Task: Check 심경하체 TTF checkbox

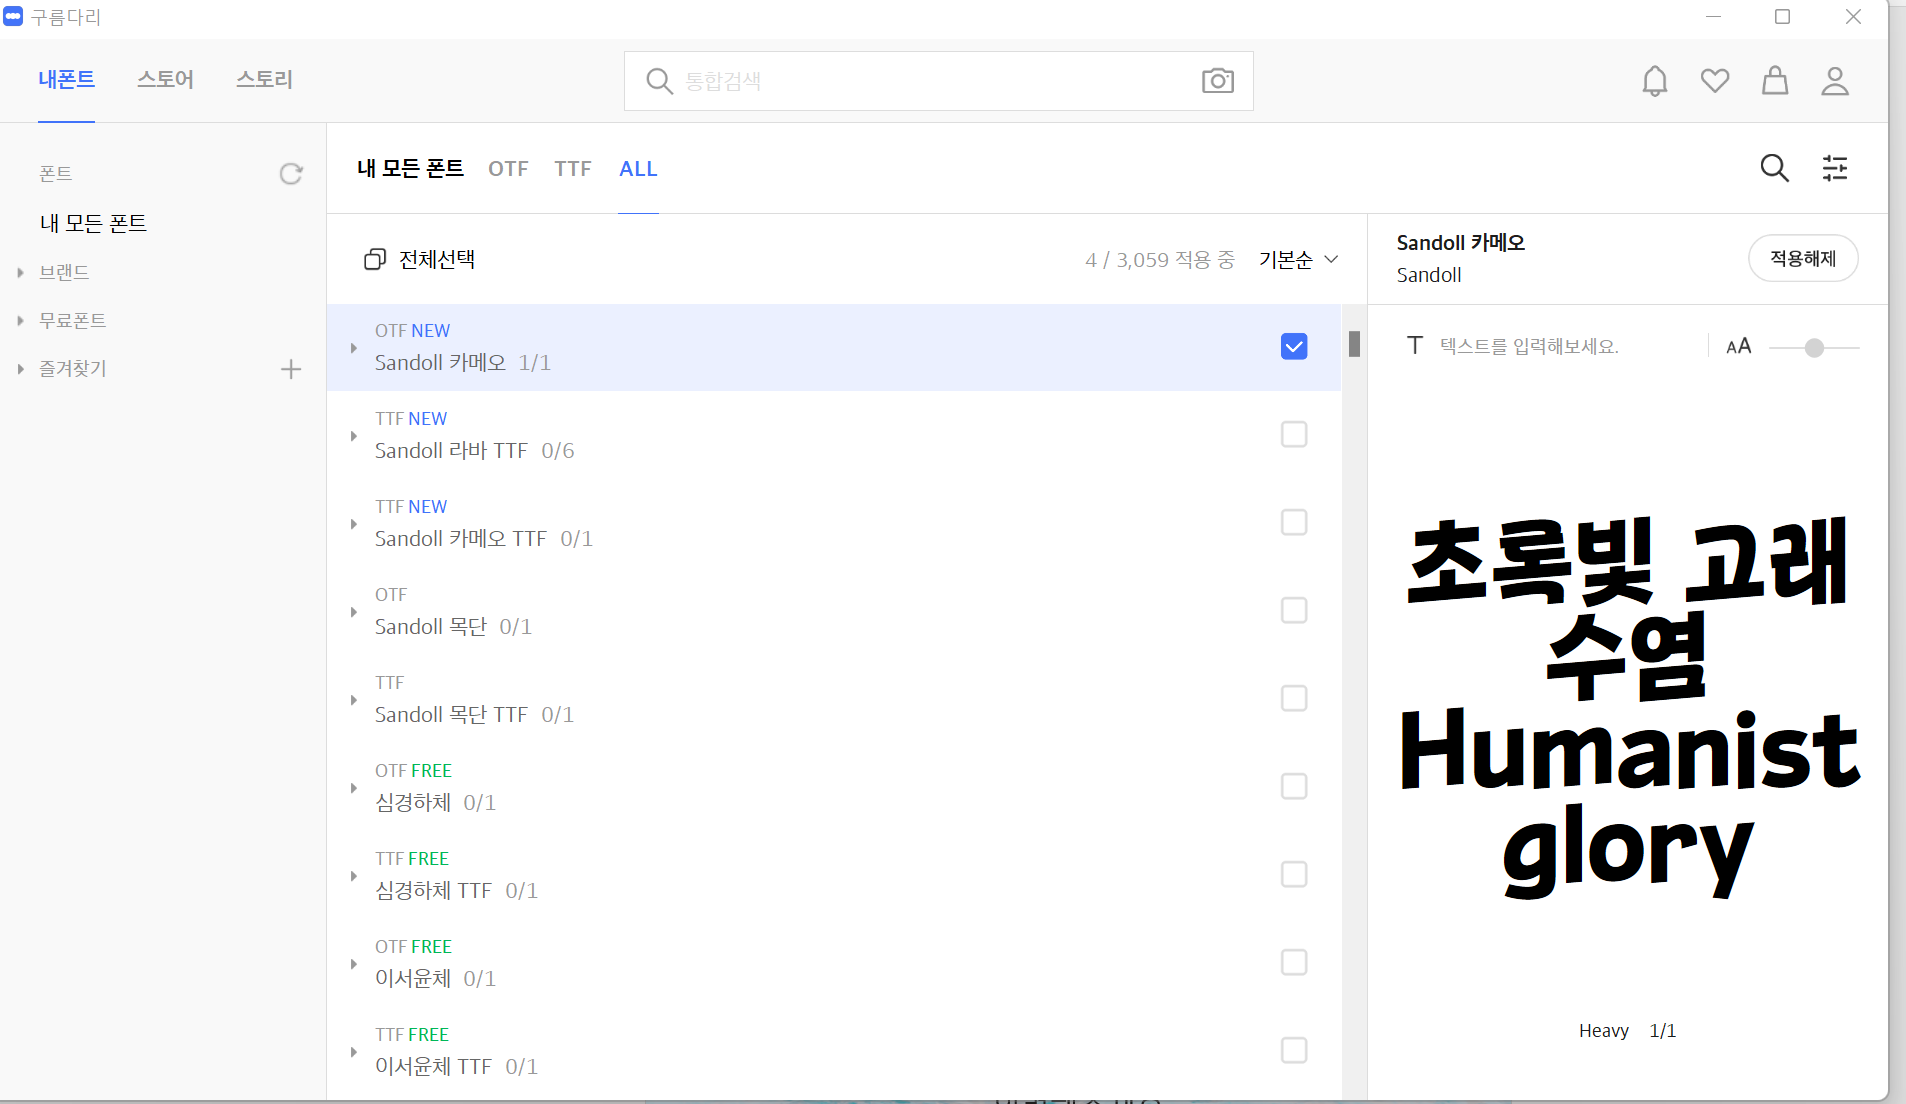Action: [1294, 875]
